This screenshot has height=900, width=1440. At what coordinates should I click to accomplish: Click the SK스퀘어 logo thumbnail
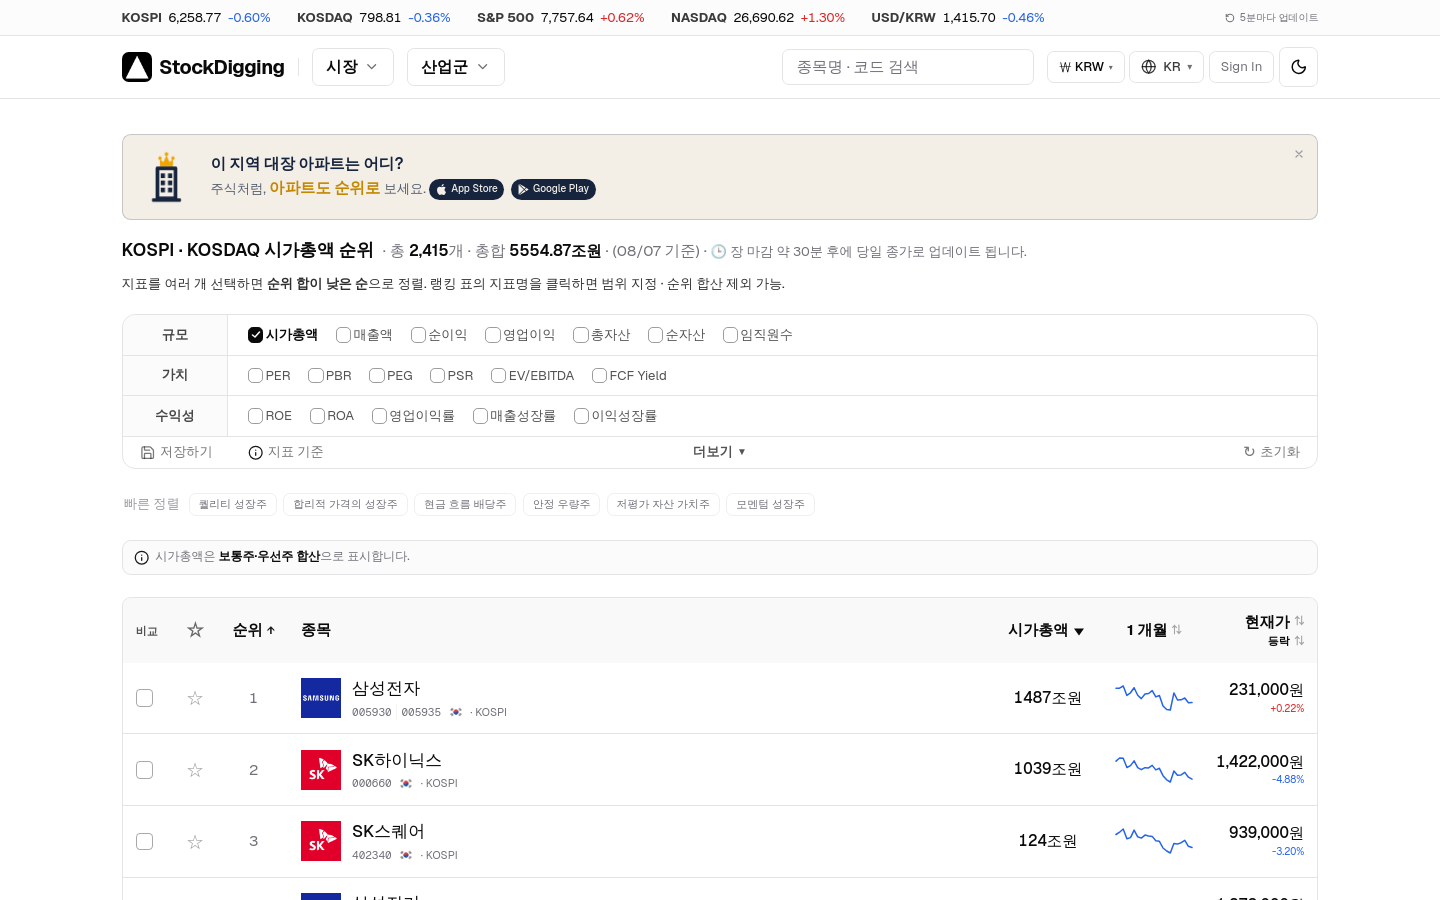[x=321, y=841]
